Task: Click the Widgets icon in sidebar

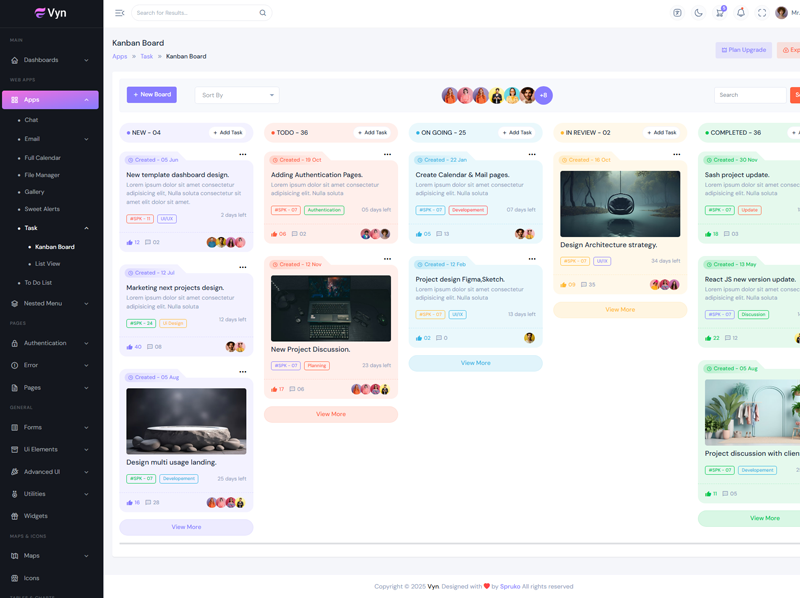Action: pyautogui.click(x=15, y=516)
